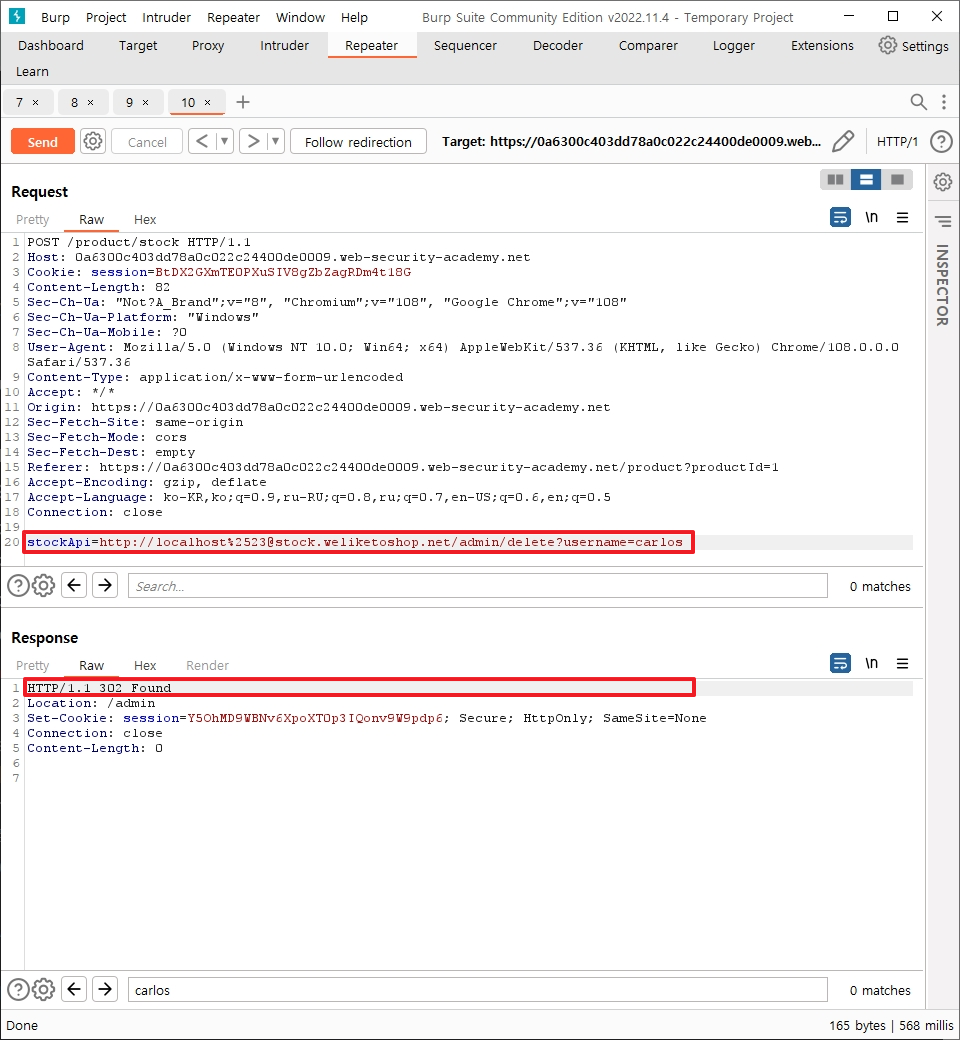Close Repeater tab 7
The image size is (960, 1040).
point(36,103)
